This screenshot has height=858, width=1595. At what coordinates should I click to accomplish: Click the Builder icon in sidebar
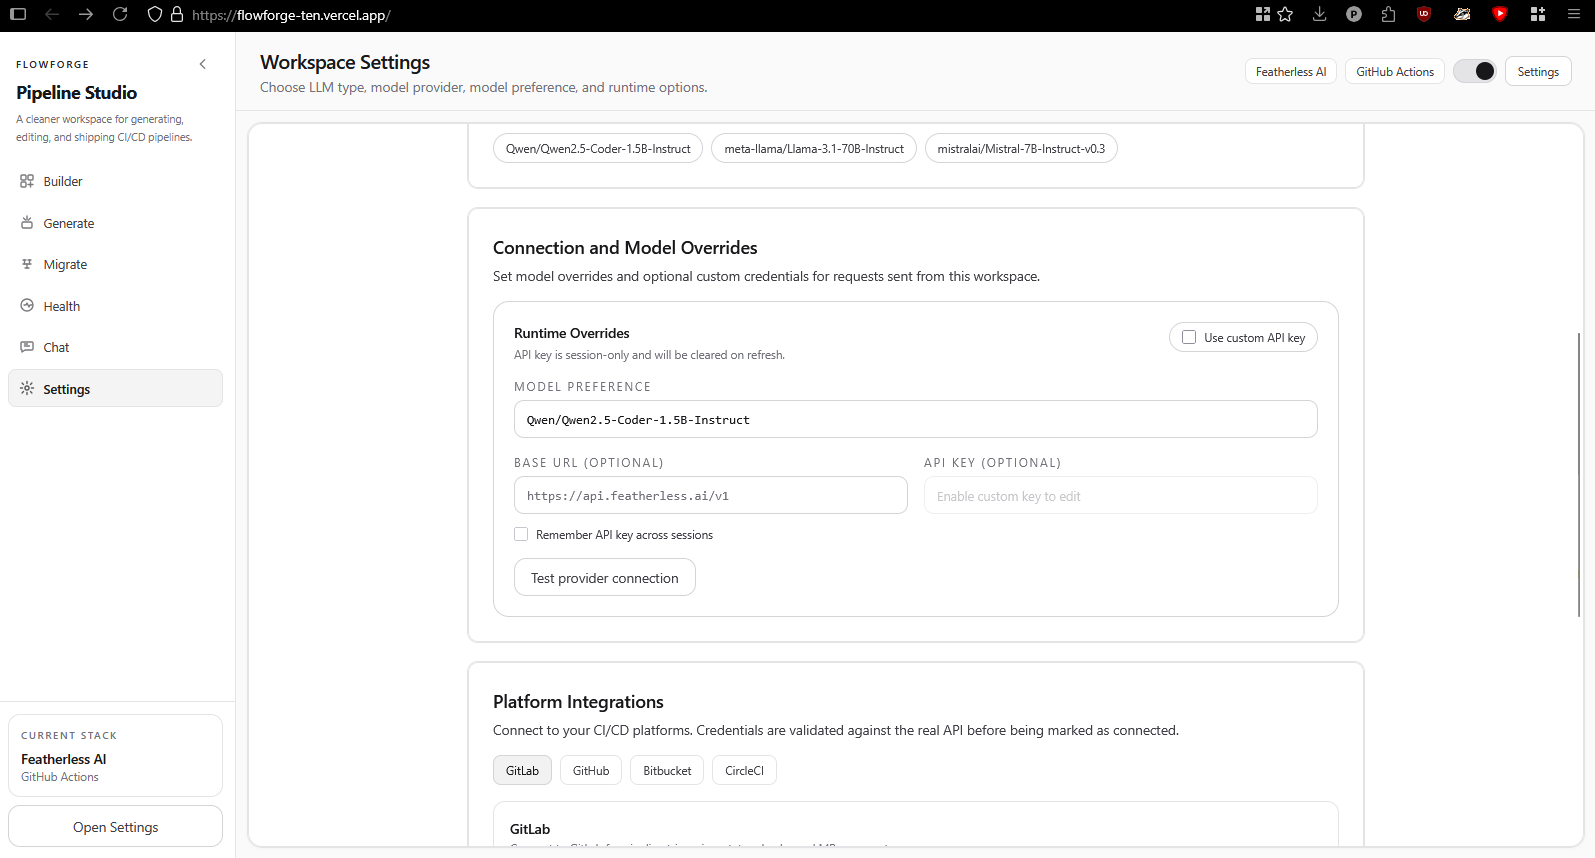tap(27, 181)
